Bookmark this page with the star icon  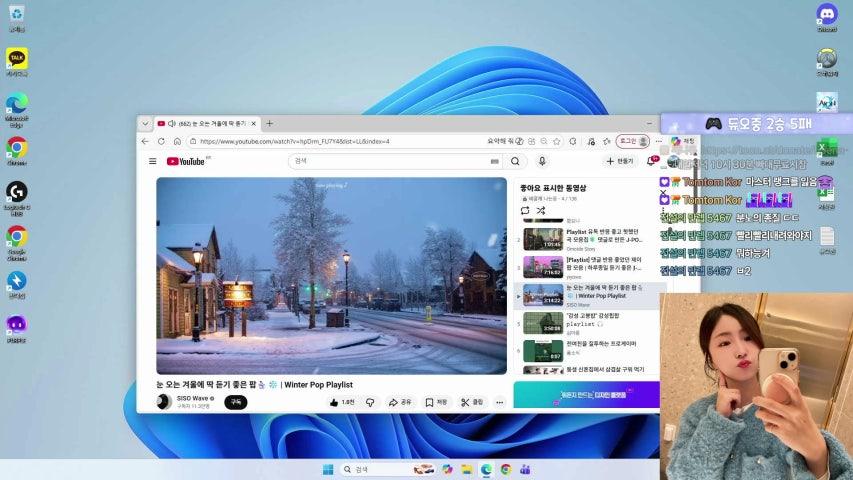pyautogui.click(x=557, y=141)
